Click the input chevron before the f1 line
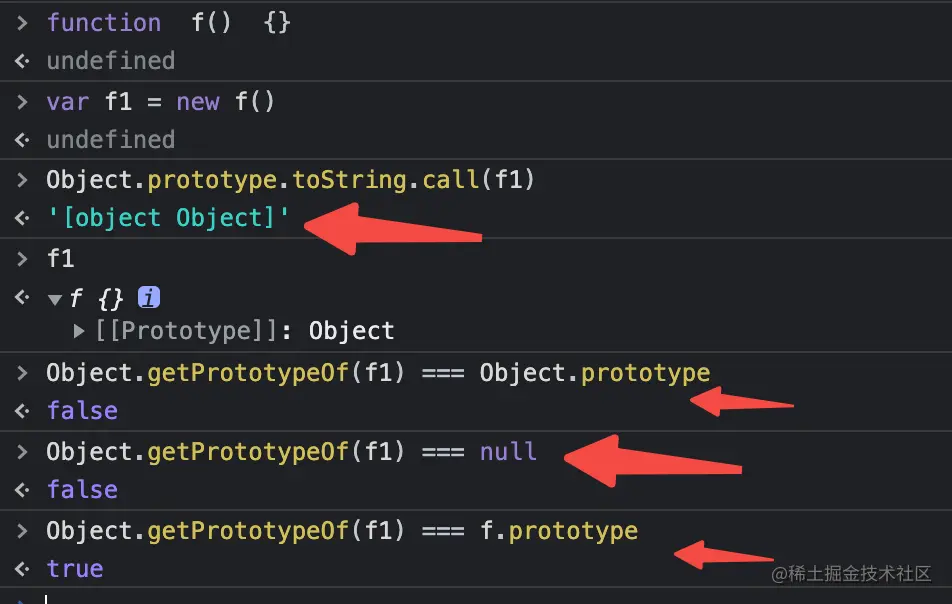The height and width of the screenshot is (604, 952). coord(22,259)
